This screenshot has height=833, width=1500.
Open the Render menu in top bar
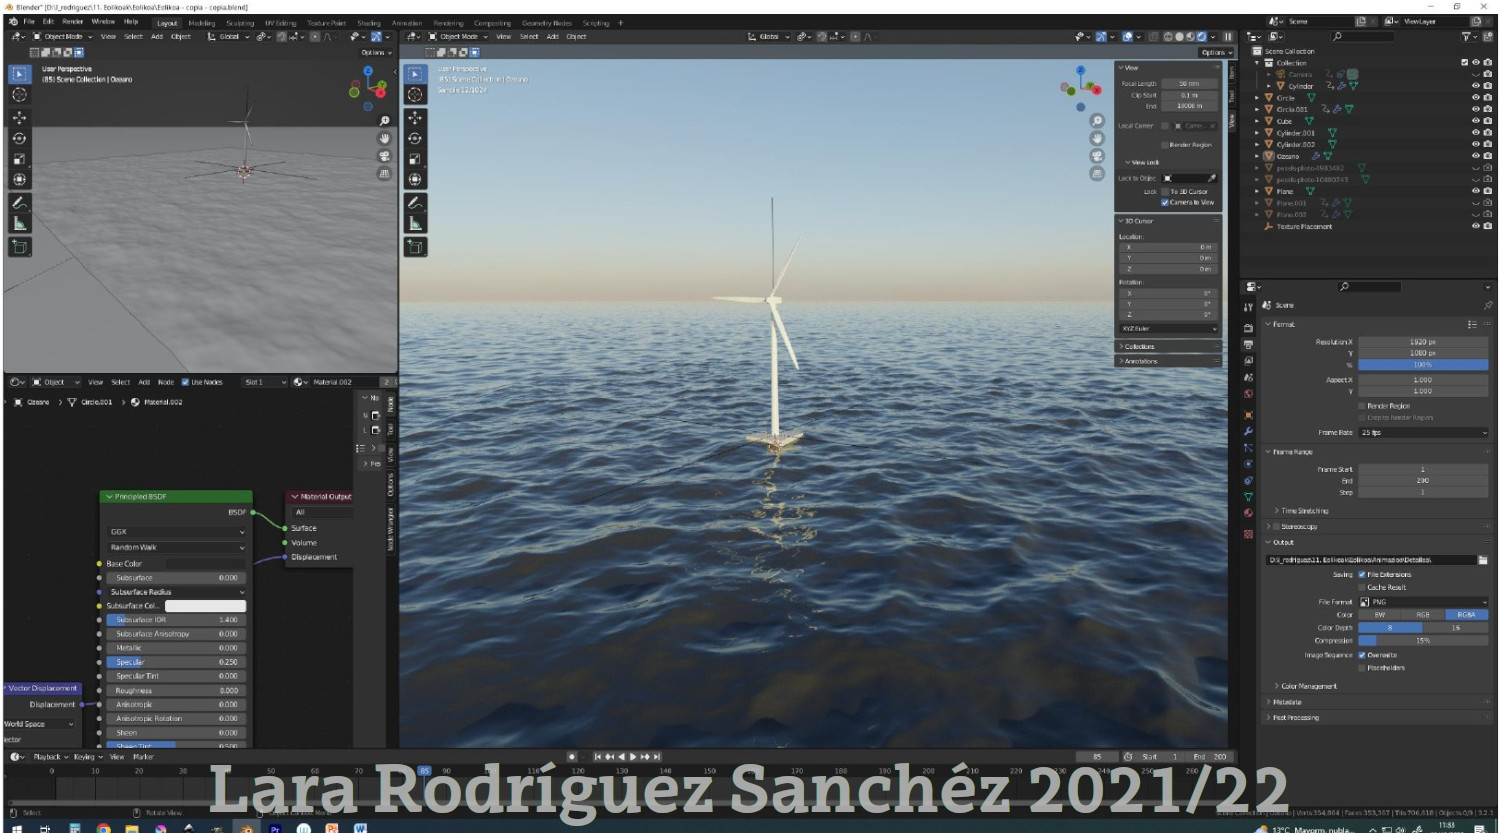[73, 21]
